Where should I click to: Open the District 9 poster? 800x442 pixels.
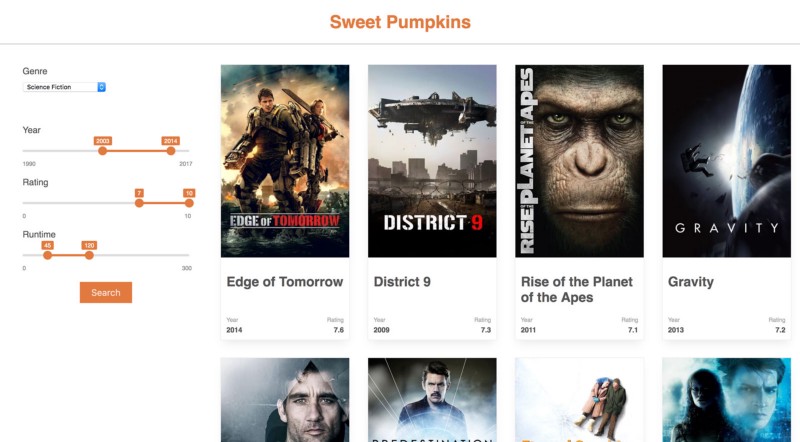pos(432,161)
